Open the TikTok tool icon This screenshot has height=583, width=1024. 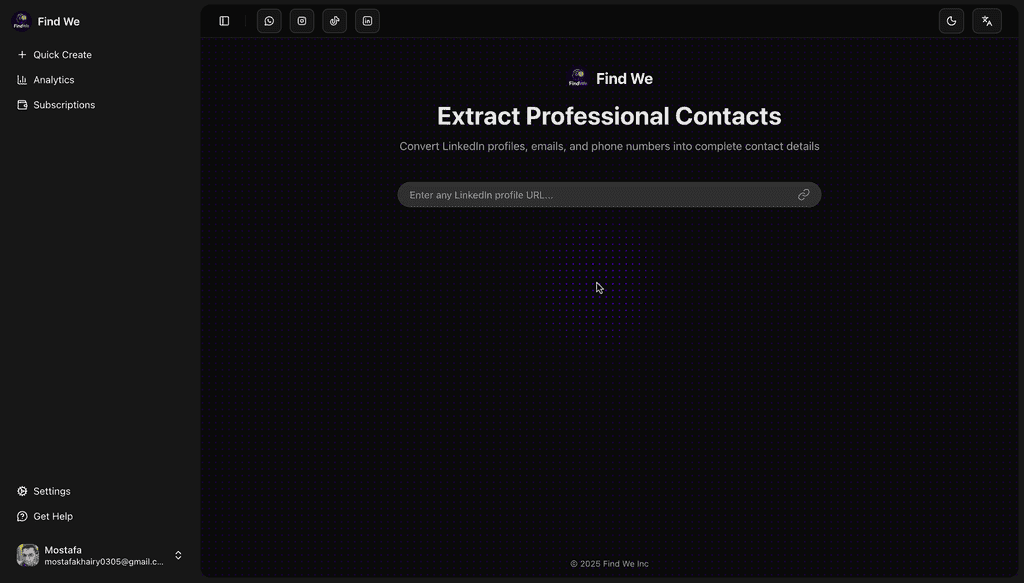[334, 21]
